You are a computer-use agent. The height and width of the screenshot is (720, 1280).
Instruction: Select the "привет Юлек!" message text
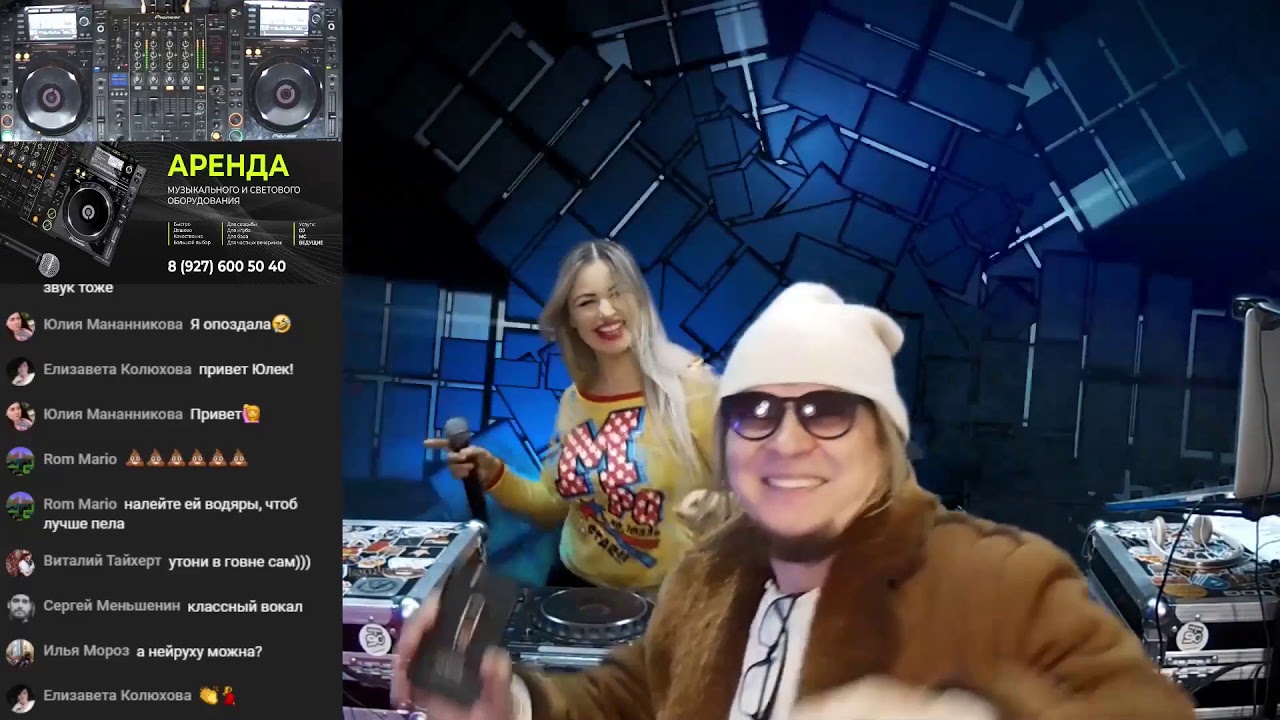click(246, 369)
